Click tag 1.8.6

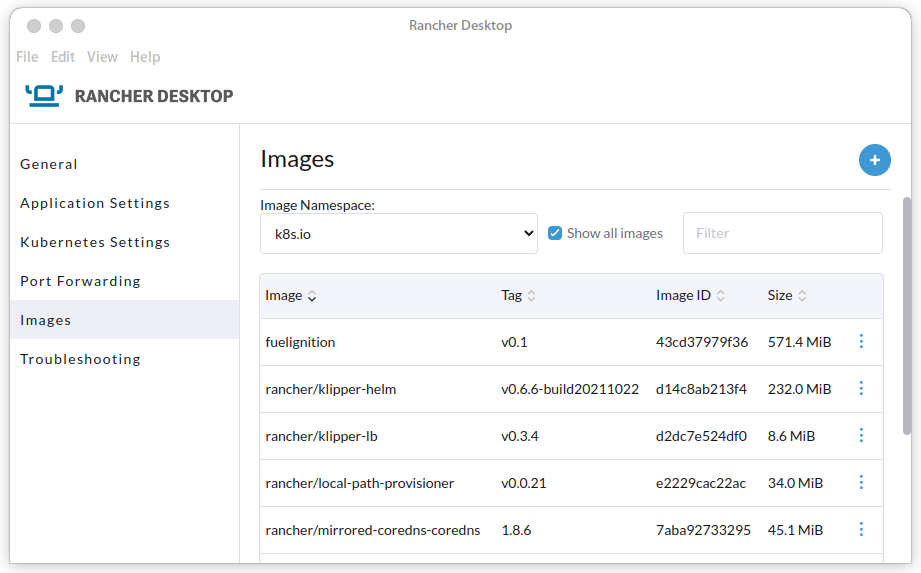tap(516, 530)
